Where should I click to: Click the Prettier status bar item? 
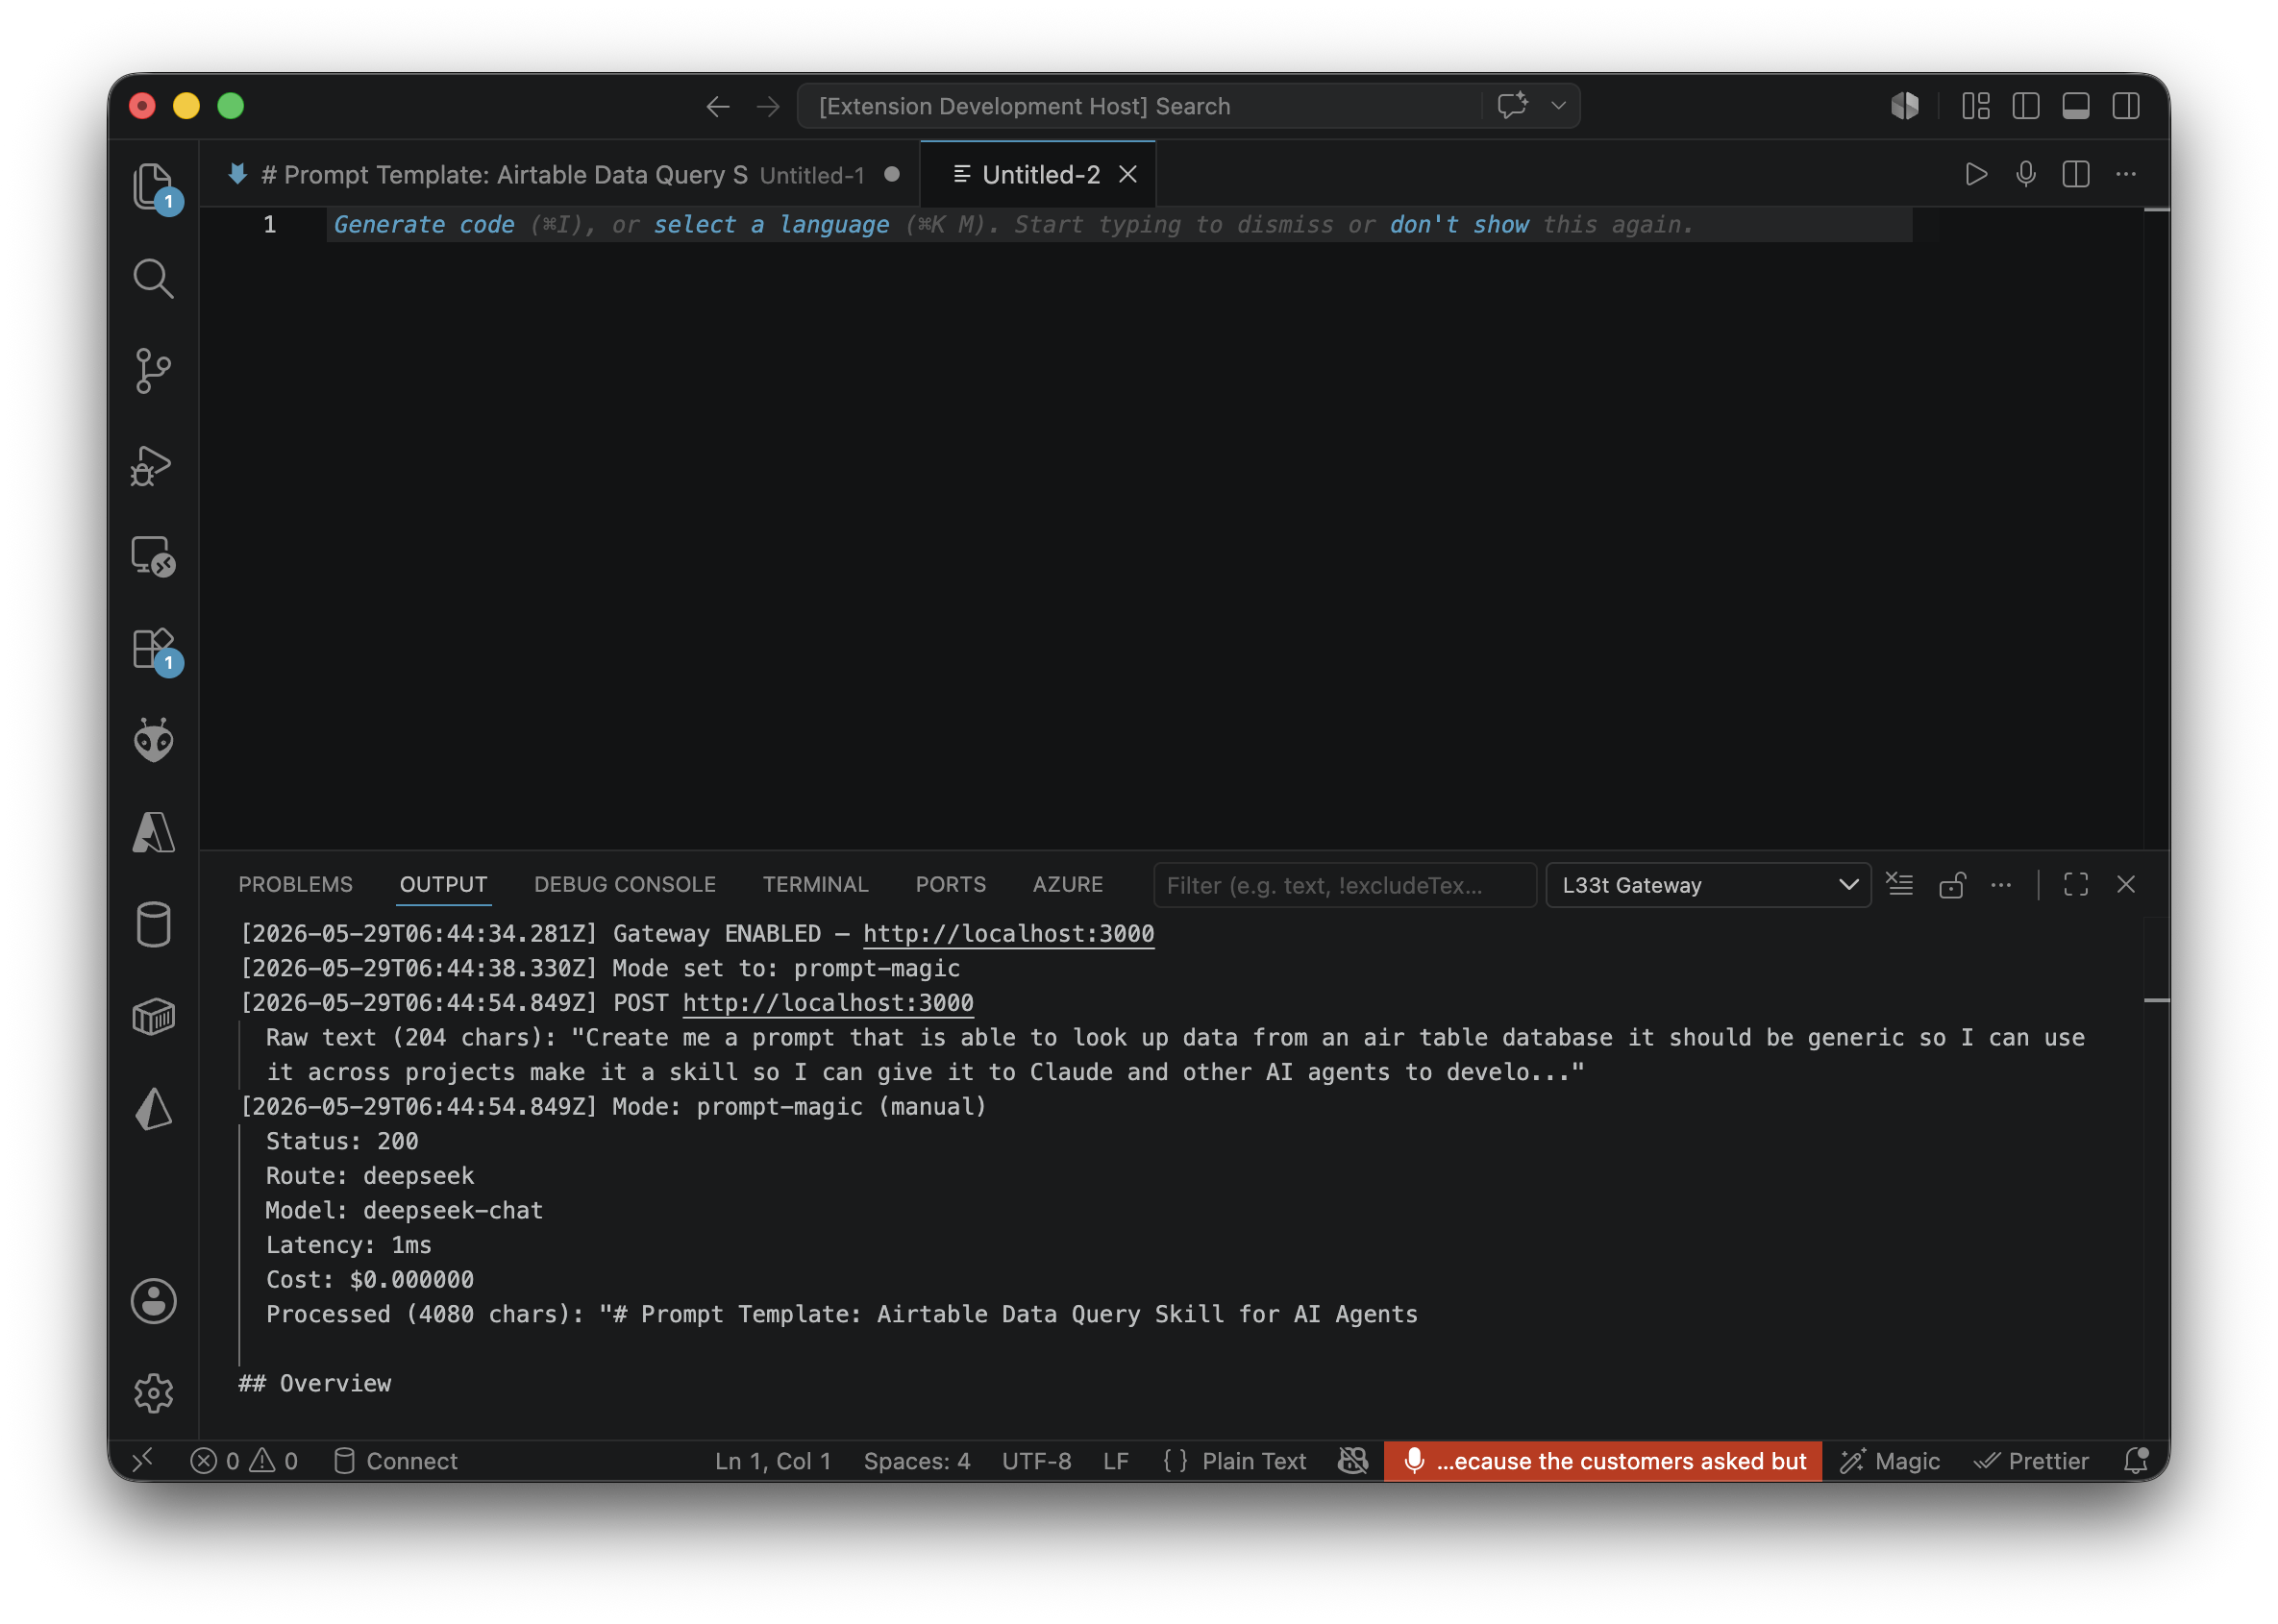pos(2031,1462)
